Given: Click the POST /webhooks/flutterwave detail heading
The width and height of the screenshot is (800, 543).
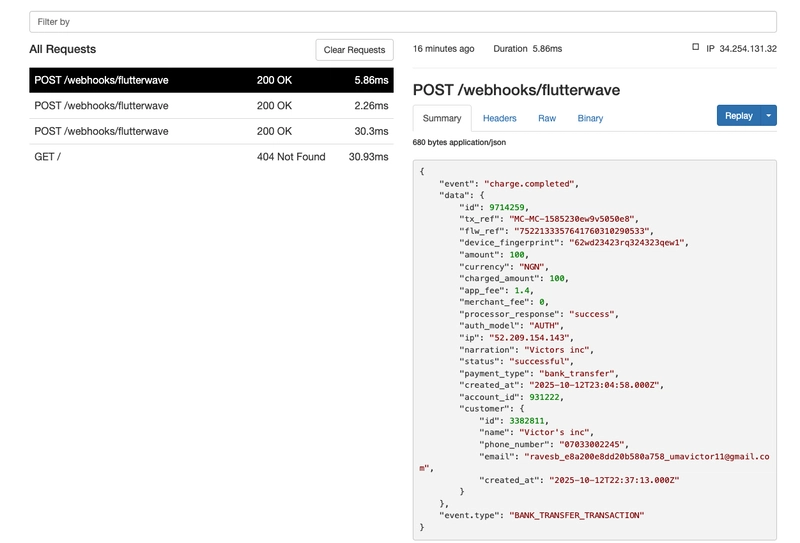Looking at the screenshot, I should pos(516,90).
